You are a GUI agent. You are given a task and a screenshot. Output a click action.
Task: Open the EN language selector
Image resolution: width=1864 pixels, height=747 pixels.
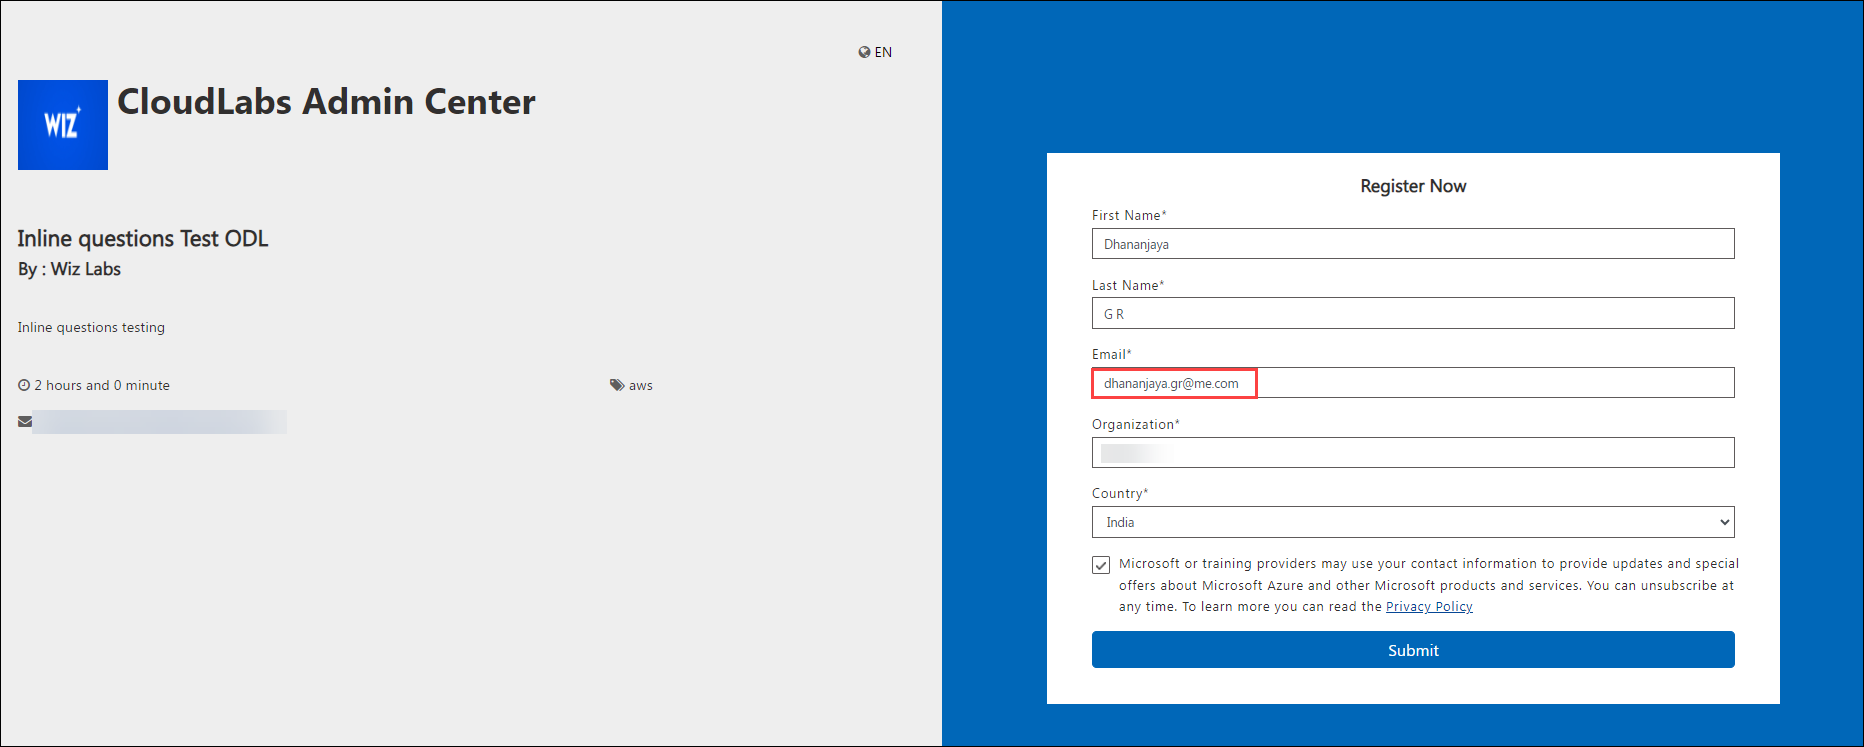coord(875,52)
